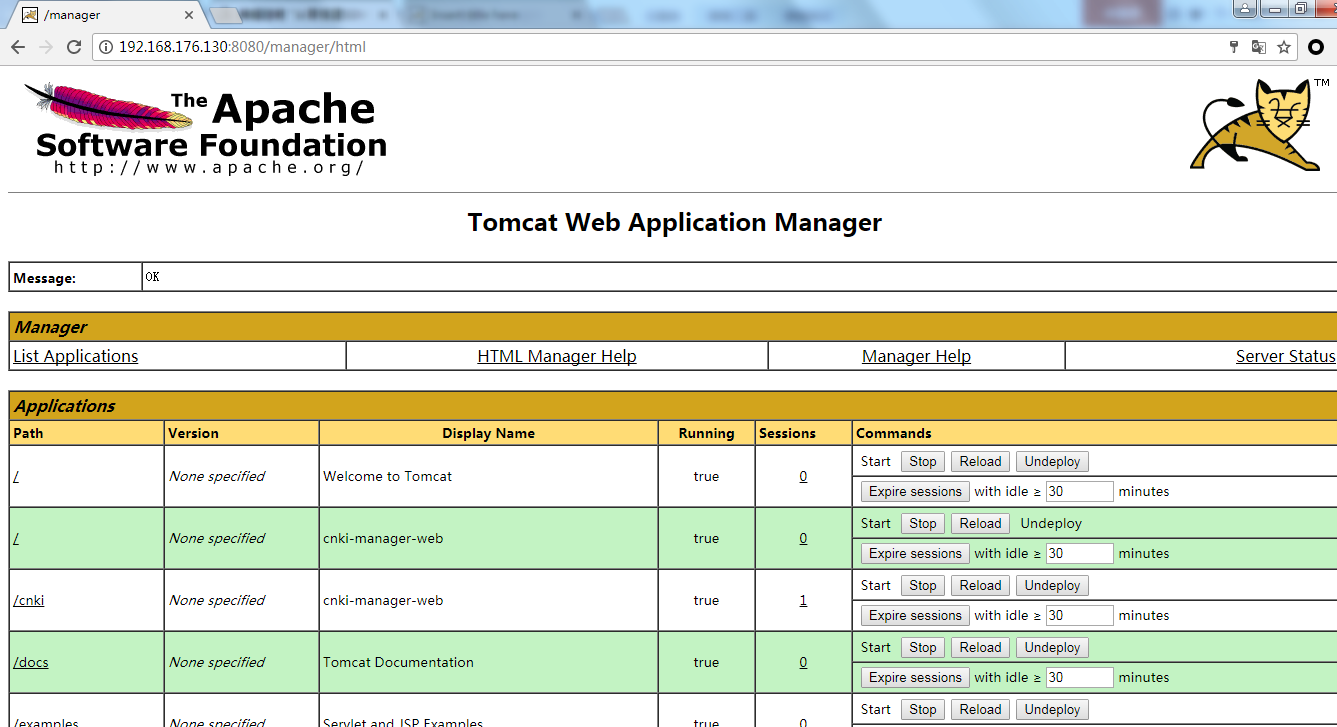Stop the Tomcat Documentation application
1337x727 pixels.
[923, 648]
